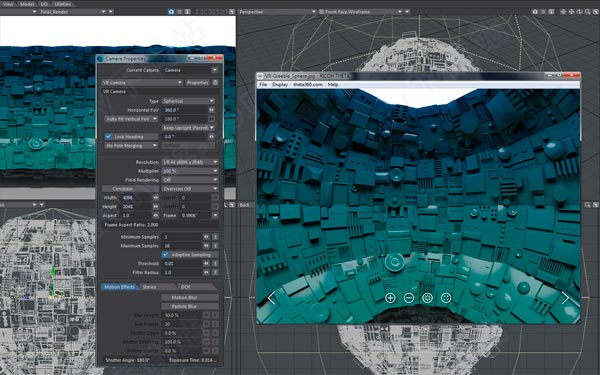Maximize the Perspective viewport with the corner icon
Image resolution: width=600 pixels, height=375 pixels.
595,12
